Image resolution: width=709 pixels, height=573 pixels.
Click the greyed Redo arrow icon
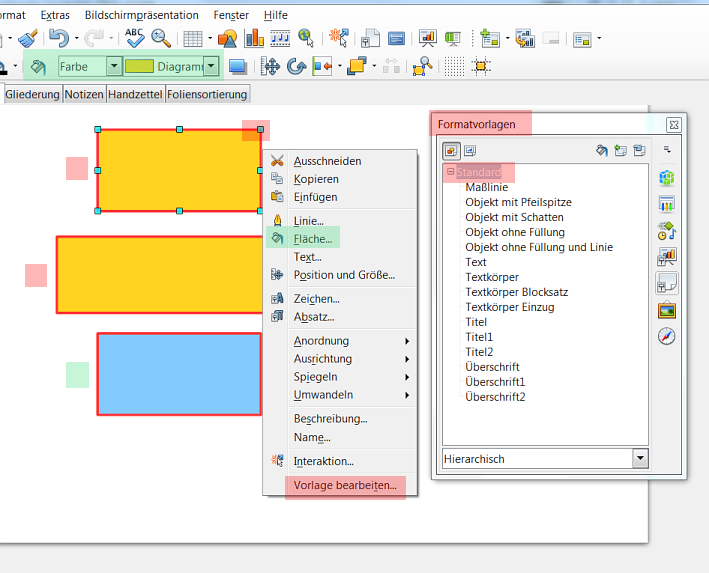point(94,38)
